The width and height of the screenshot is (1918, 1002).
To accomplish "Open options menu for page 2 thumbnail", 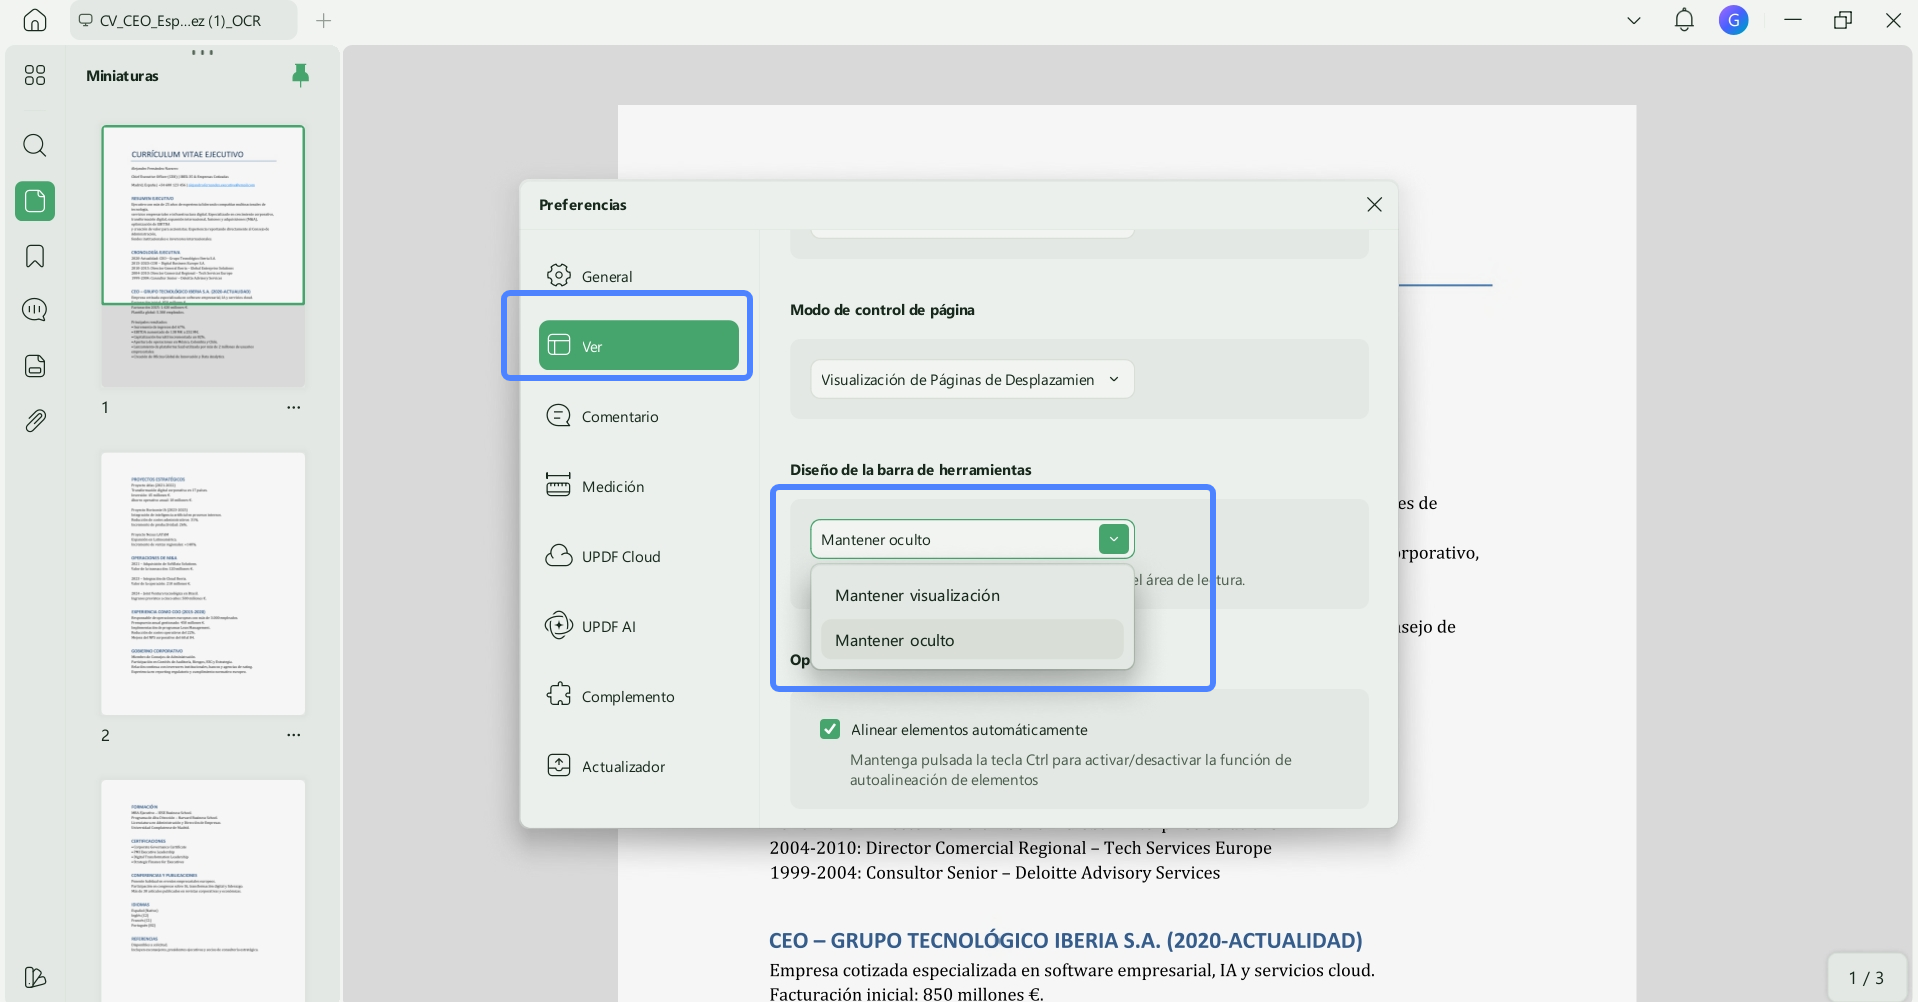I will pos(294,734).
